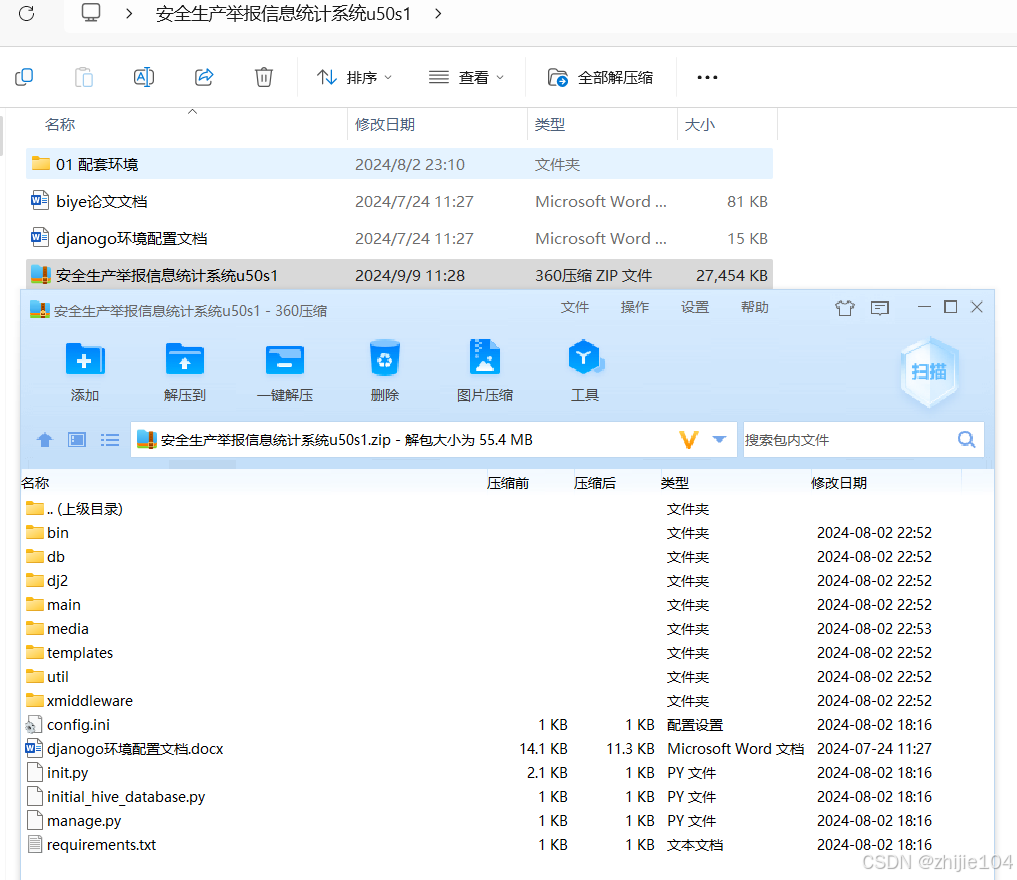Click the 解压到 (Extract to) icon
The image size is (1017, 880).
click(x=185, y=359)
